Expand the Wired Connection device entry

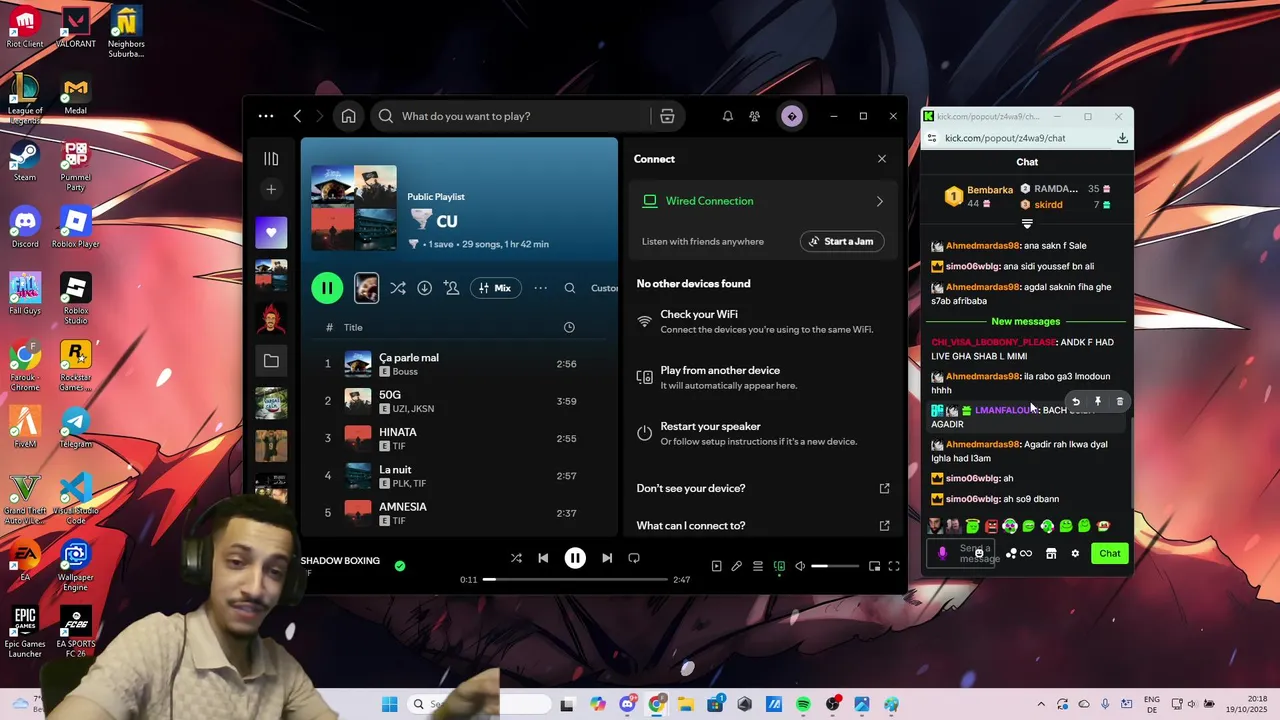pyautogui.click(x=763, y=201)
